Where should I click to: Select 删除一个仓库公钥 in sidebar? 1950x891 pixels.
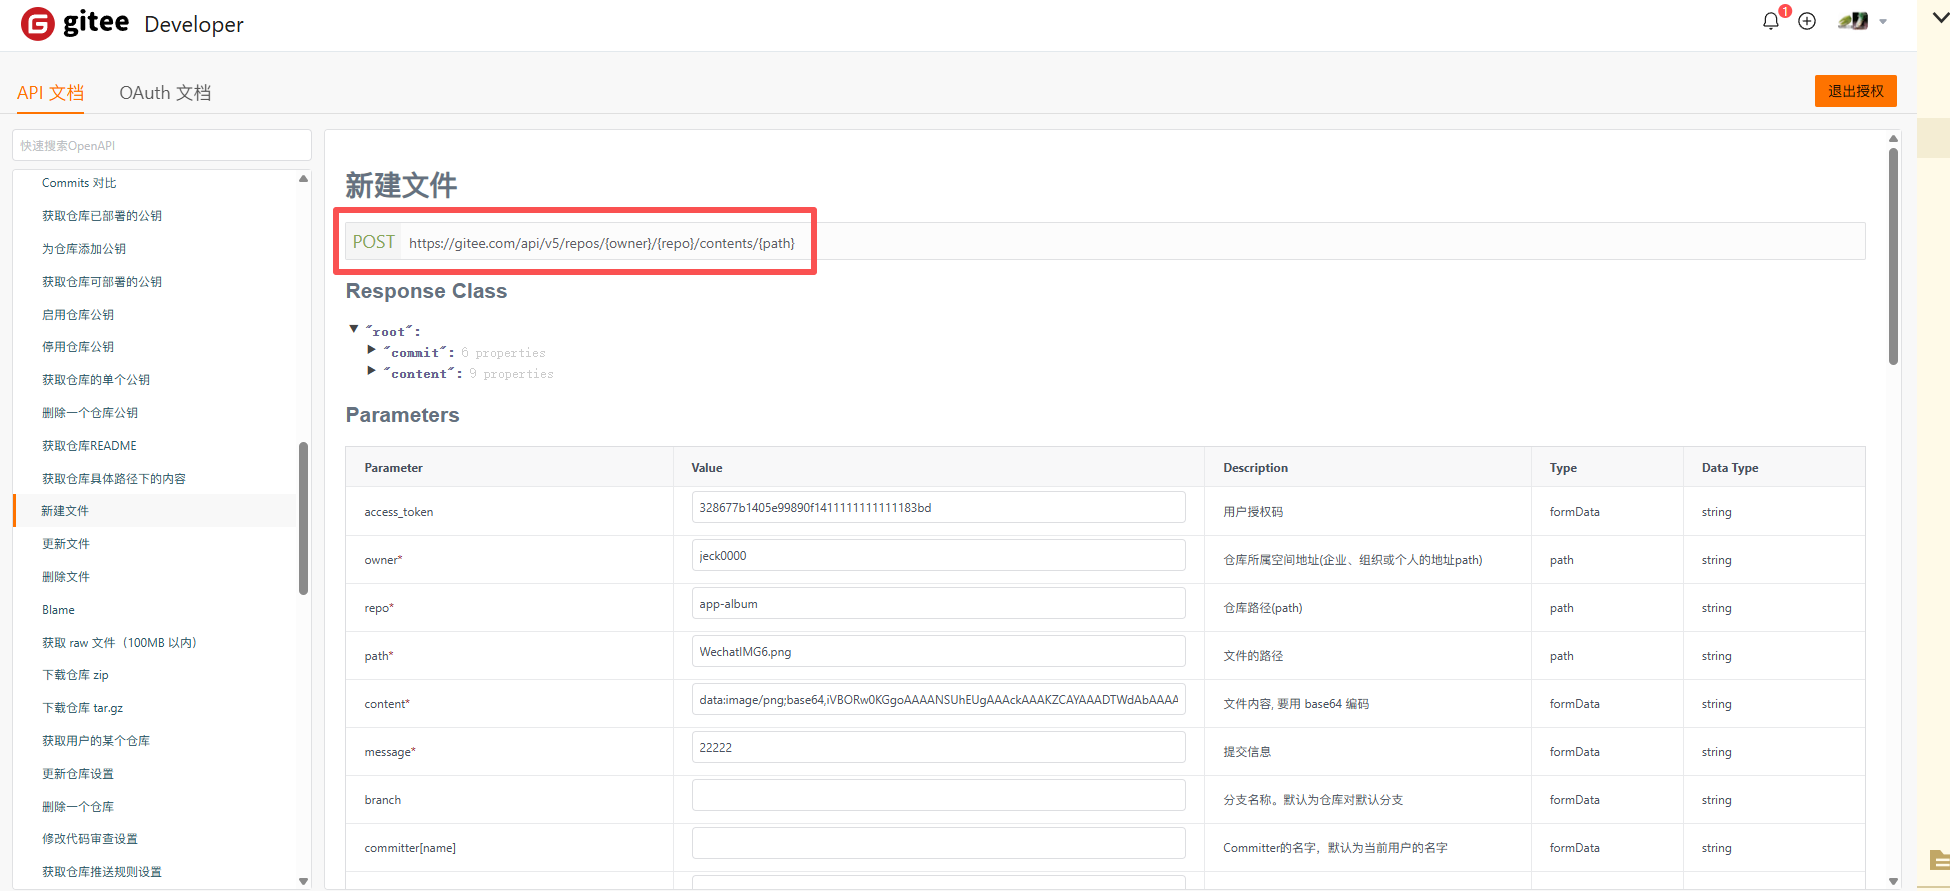tap(90, 413)
